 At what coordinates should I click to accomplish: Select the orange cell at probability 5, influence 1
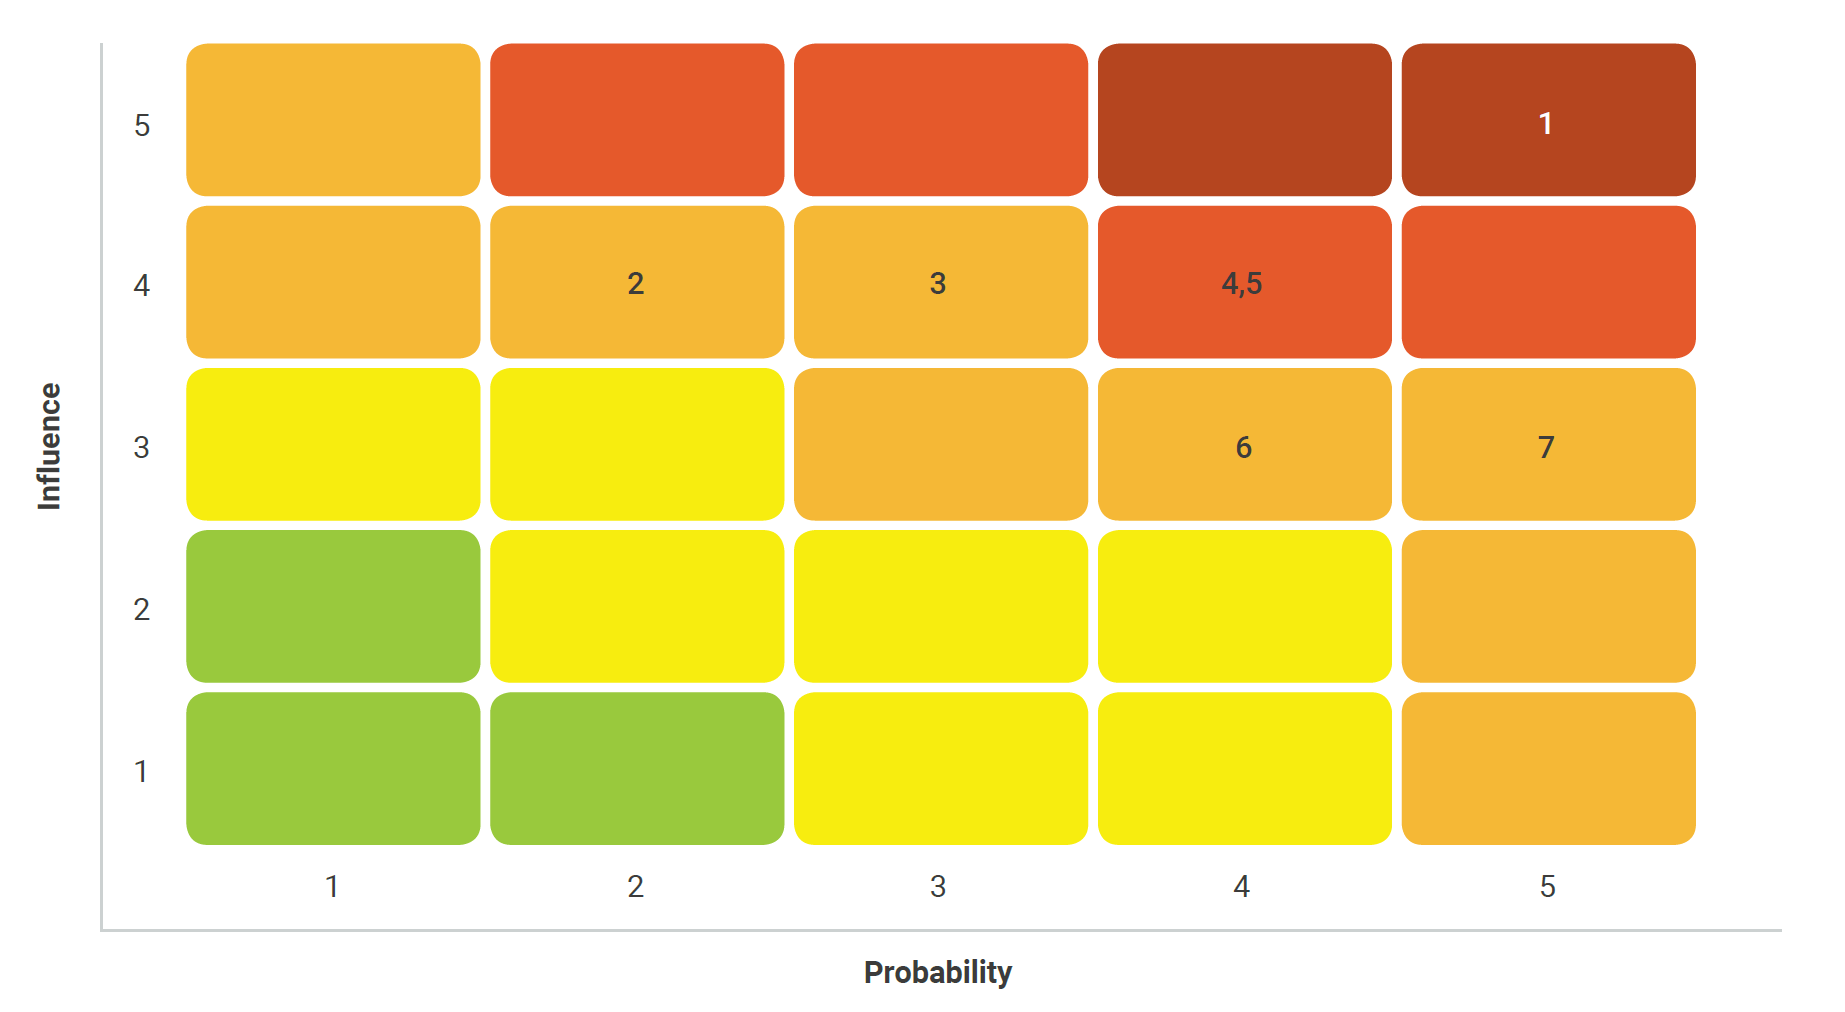click(x=1547, y=768)
